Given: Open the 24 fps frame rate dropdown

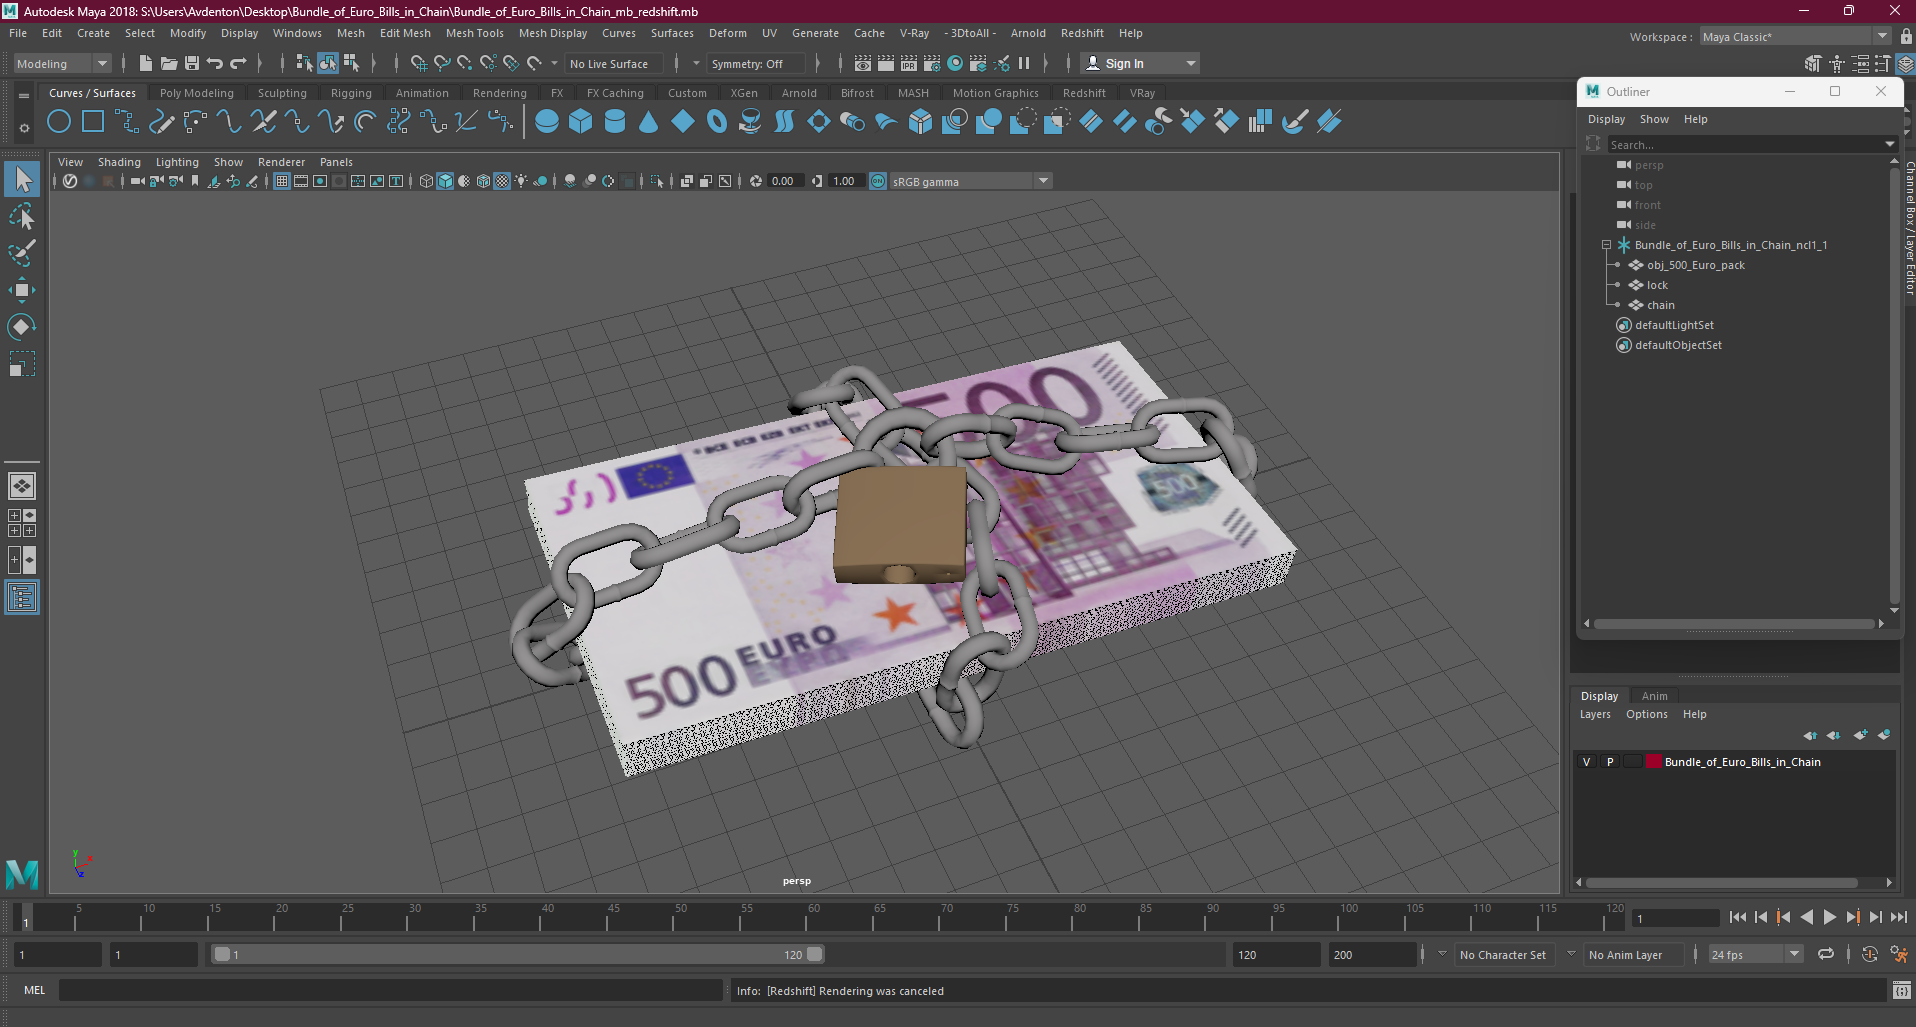Looking at the screenshot, I should (1755, 955).
